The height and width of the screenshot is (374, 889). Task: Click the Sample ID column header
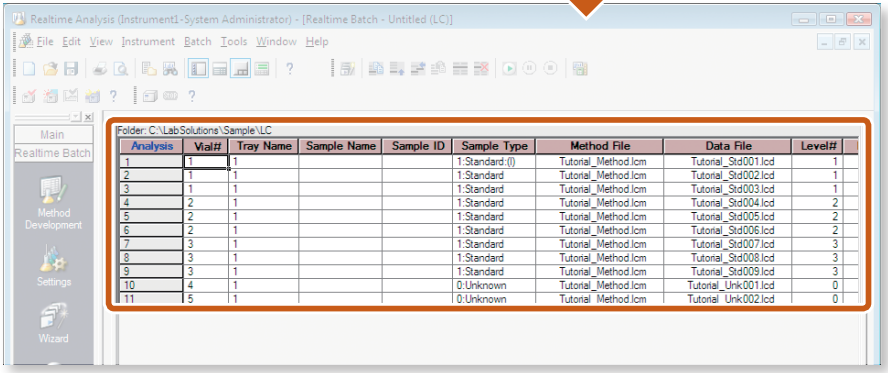point(418,146)
